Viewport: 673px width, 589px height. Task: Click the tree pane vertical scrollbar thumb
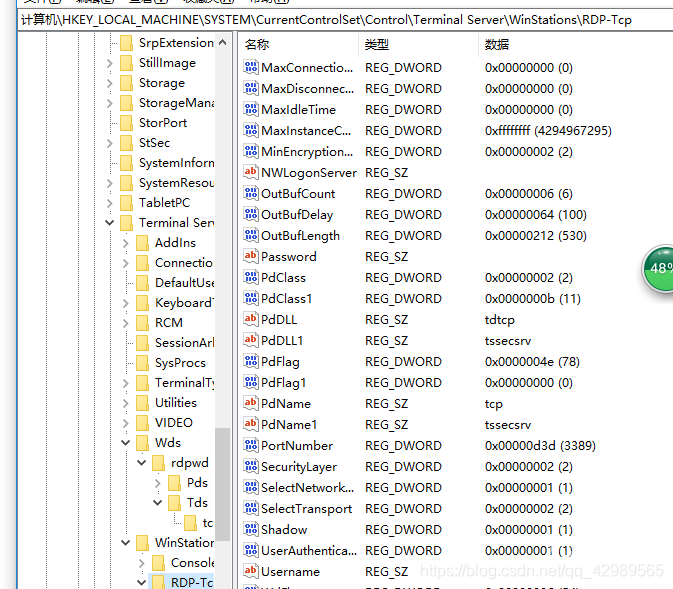222,484
